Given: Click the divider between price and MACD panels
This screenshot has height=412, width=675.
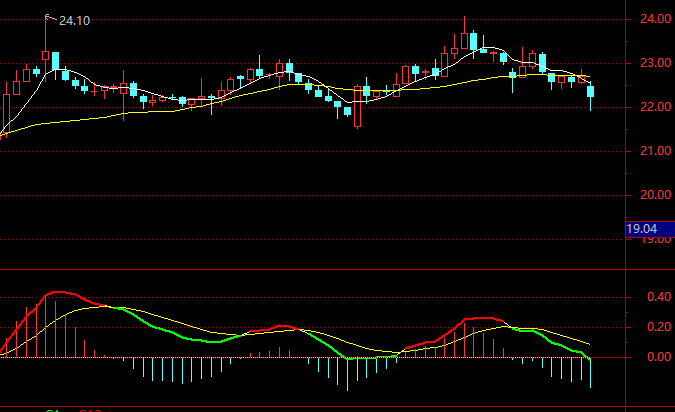Looking at the screenshot, I should tap(310, 269).
